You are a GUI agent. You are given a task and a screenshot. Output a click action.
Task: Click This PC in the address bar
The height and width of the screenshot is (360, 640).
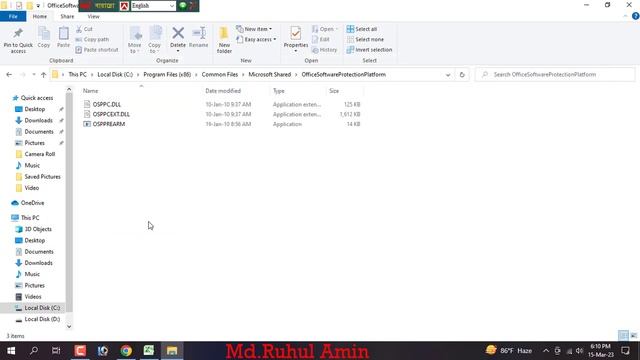point(78,75)
